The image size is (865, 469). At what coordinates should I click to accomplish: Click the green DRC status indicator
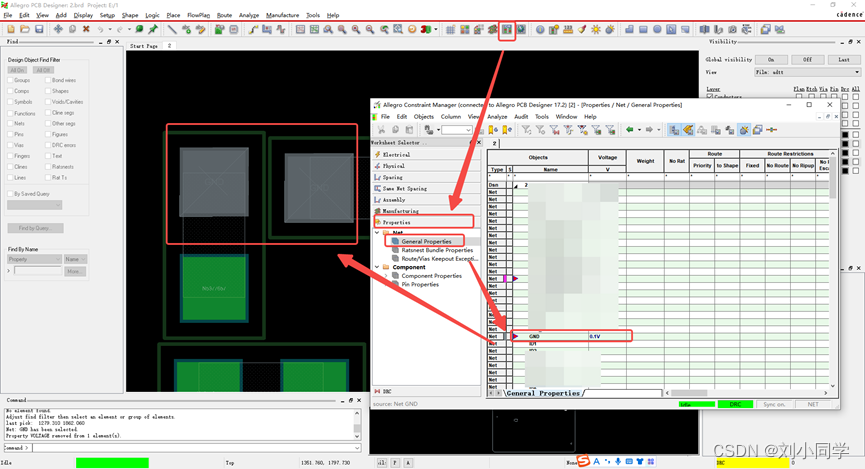pos(735,405)
